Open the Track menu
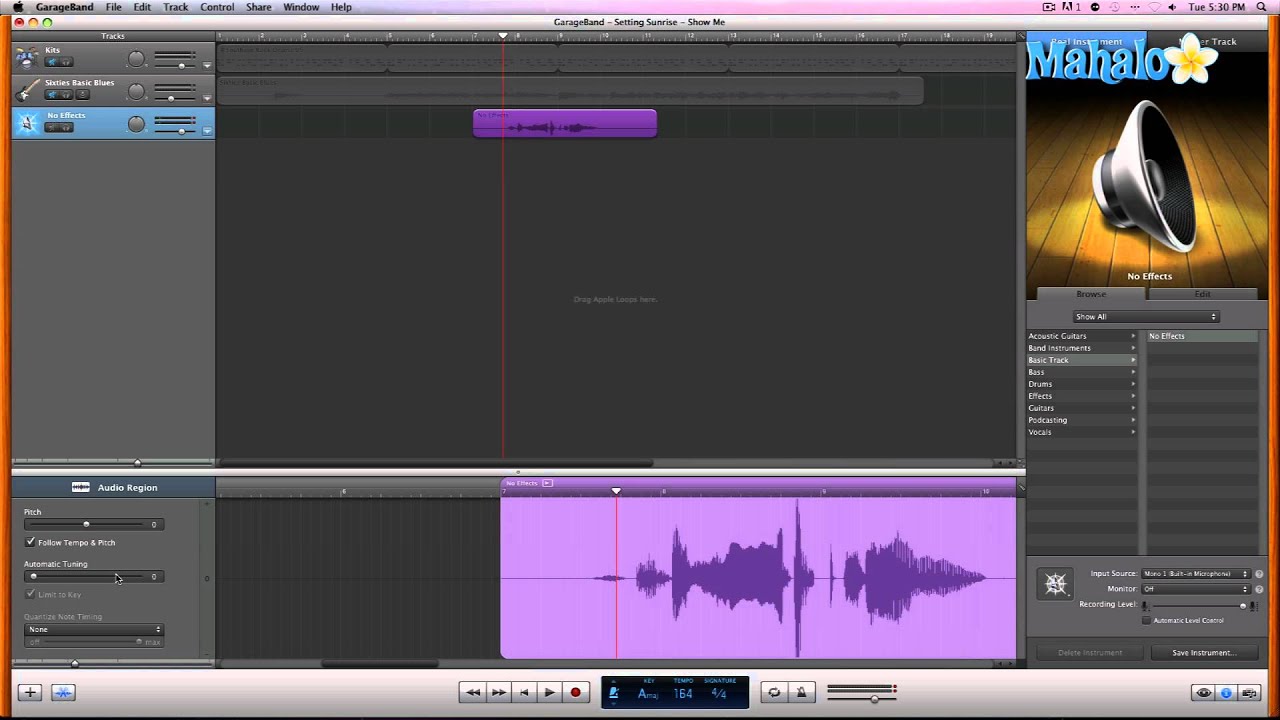Viewport: 1280px width, 720px height. (x=175, y=7)
